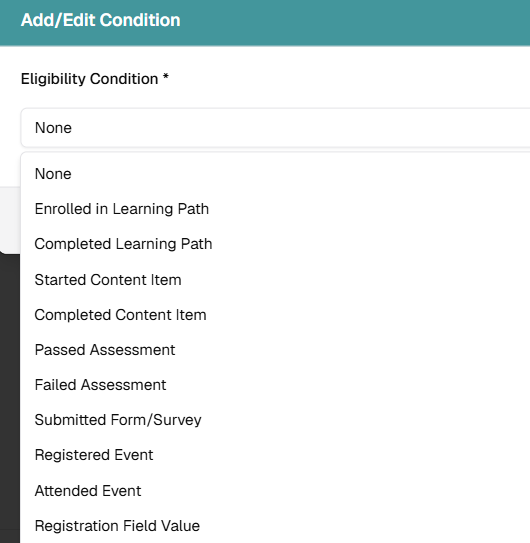Image resolution: width=530 pixels, height=543 pixels.
Task: Click the Eligibility Condition field label
Action: 89,79
